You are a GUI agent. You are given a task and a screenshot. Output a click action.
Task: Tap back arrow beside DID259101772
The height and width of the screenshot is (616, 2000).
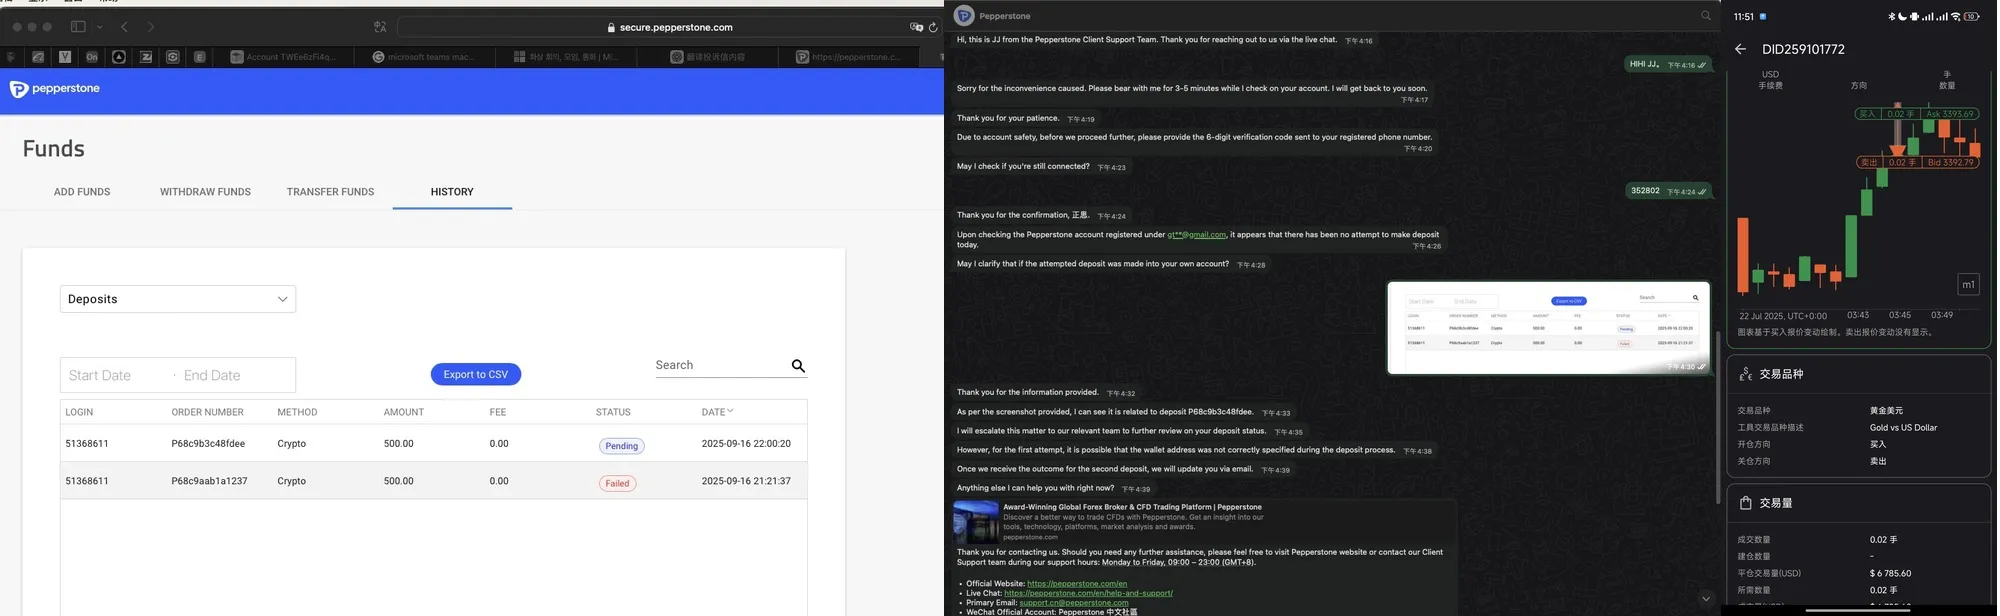click(x=1740, y=49)
